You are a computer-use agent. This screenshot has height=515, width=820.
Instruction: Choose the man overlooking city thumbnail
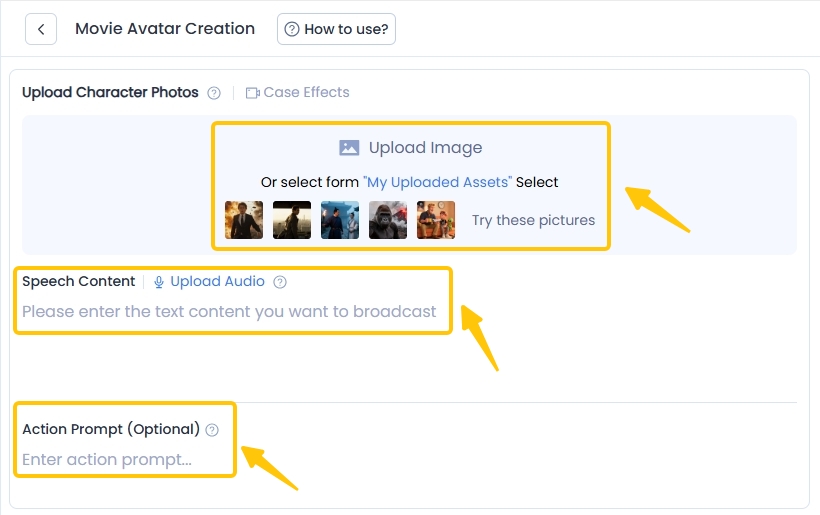292,220
